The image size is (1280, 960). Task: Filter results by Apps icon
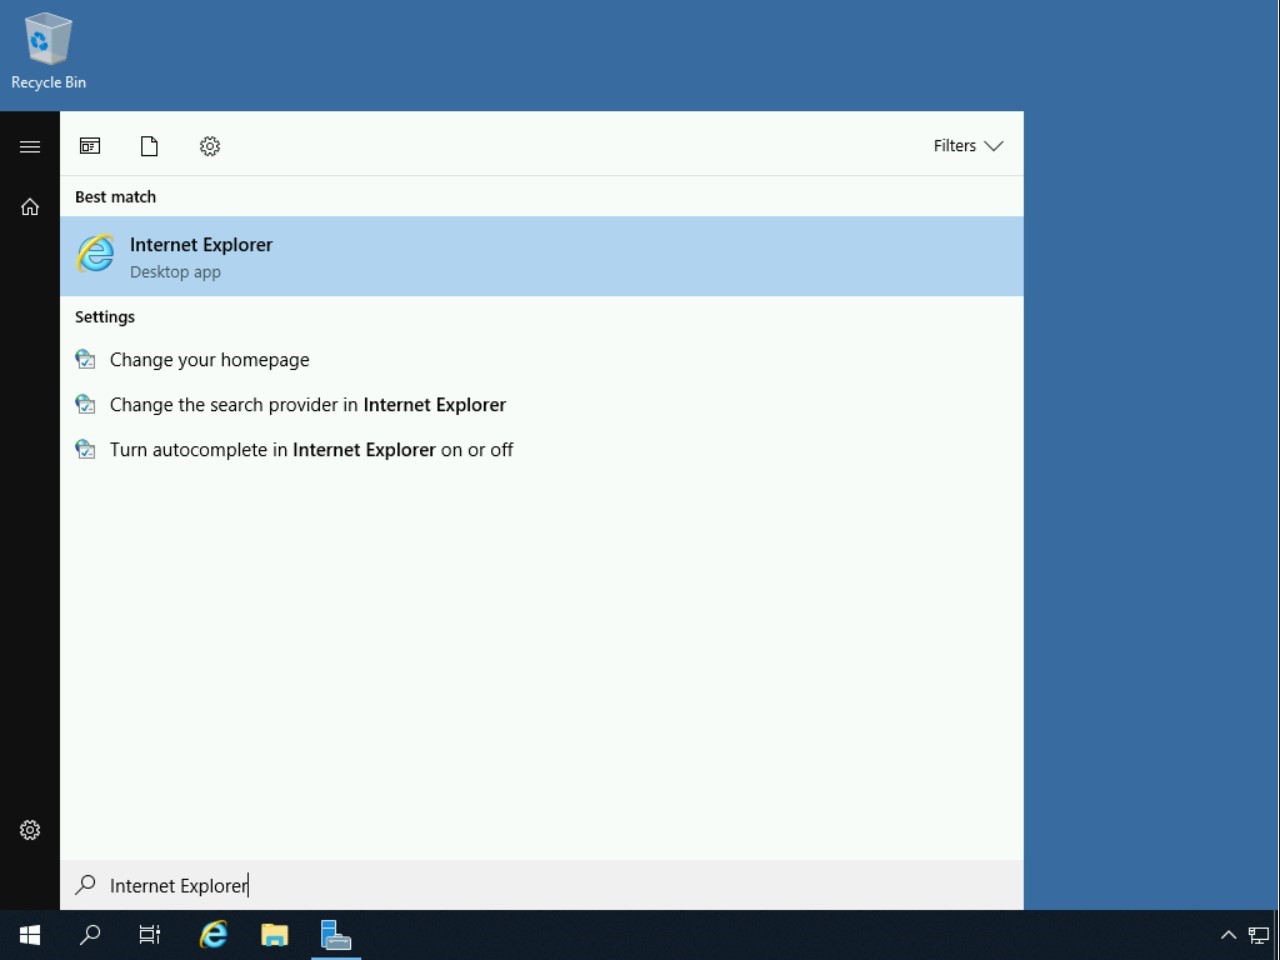click(x=90, y=147)
